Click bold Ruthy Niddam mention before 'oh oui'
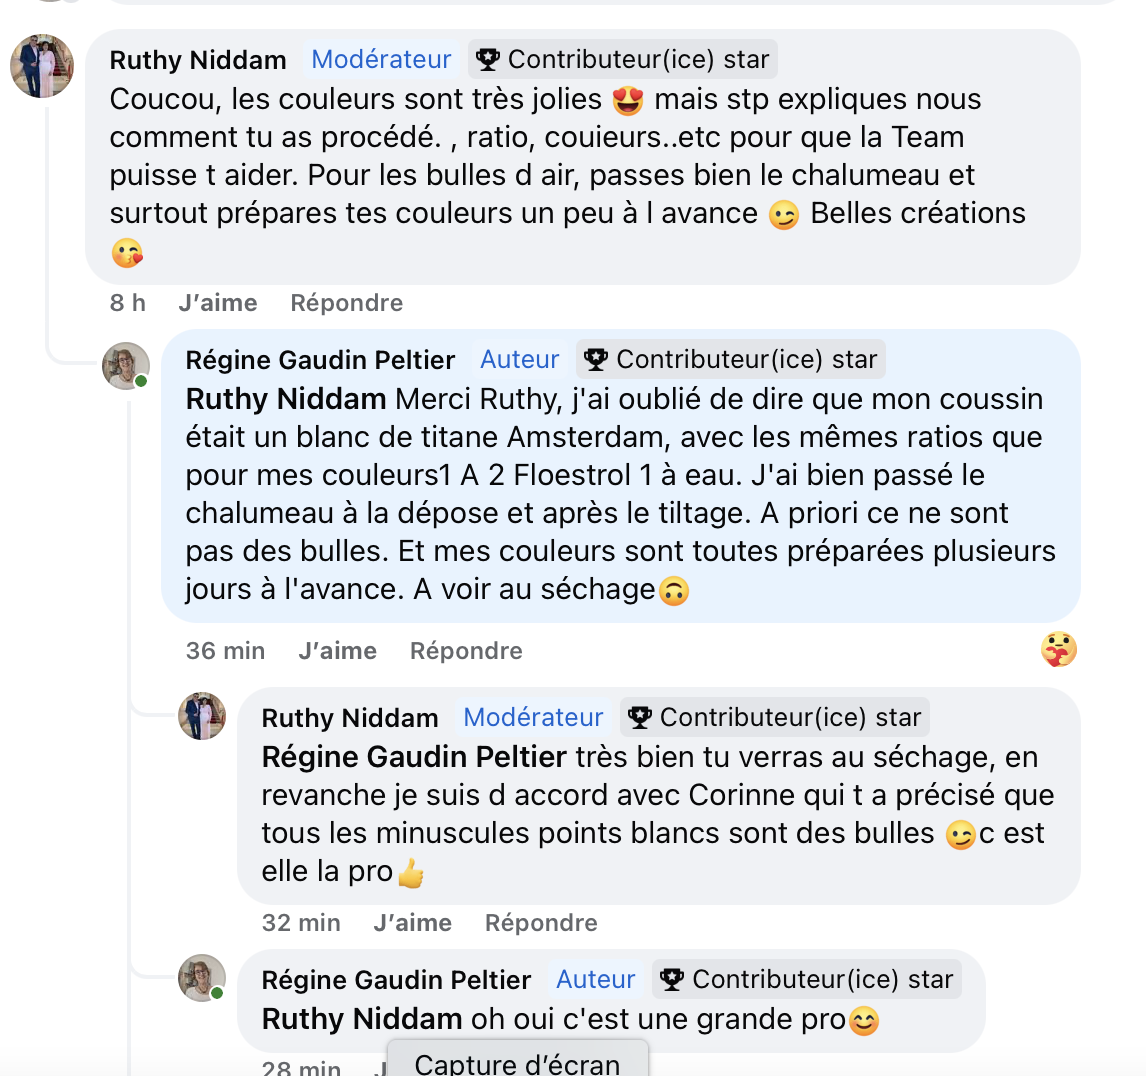The image size is (1146, 1076). pyautogui.click(x=362, y=1019)
